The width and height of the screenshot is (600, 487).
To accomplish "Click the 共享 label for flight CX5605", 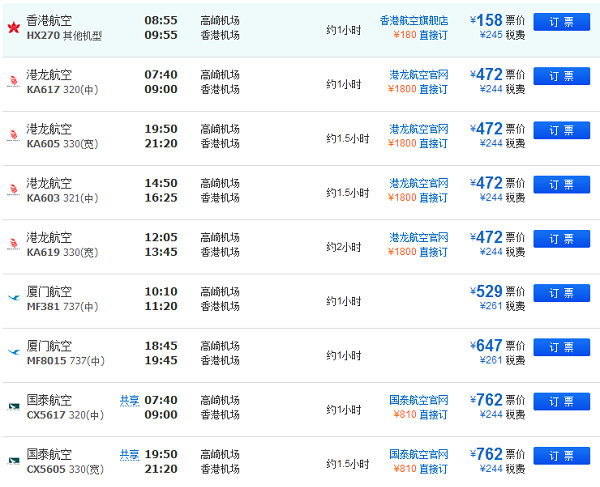I will [129, 454].
